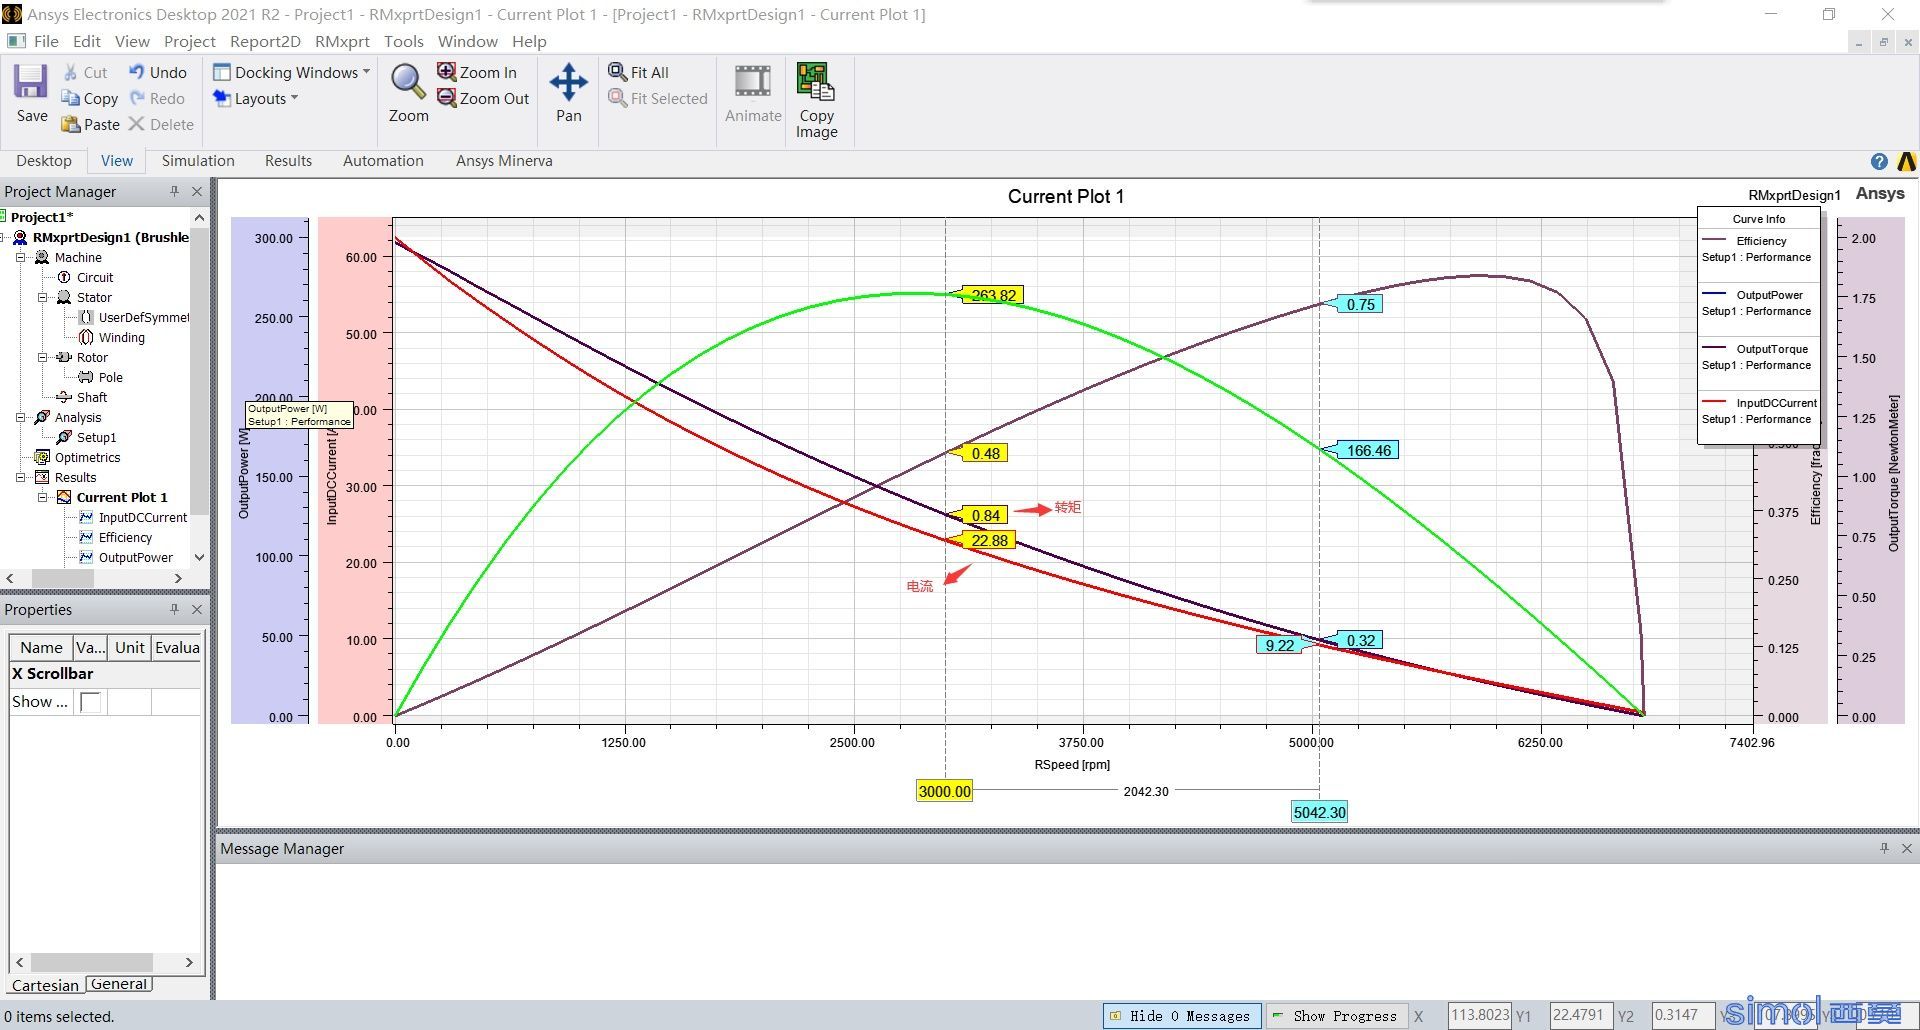Select the Optimetrics tree item
This screenshot has width=1920, height=1030.
pos(87,457)
